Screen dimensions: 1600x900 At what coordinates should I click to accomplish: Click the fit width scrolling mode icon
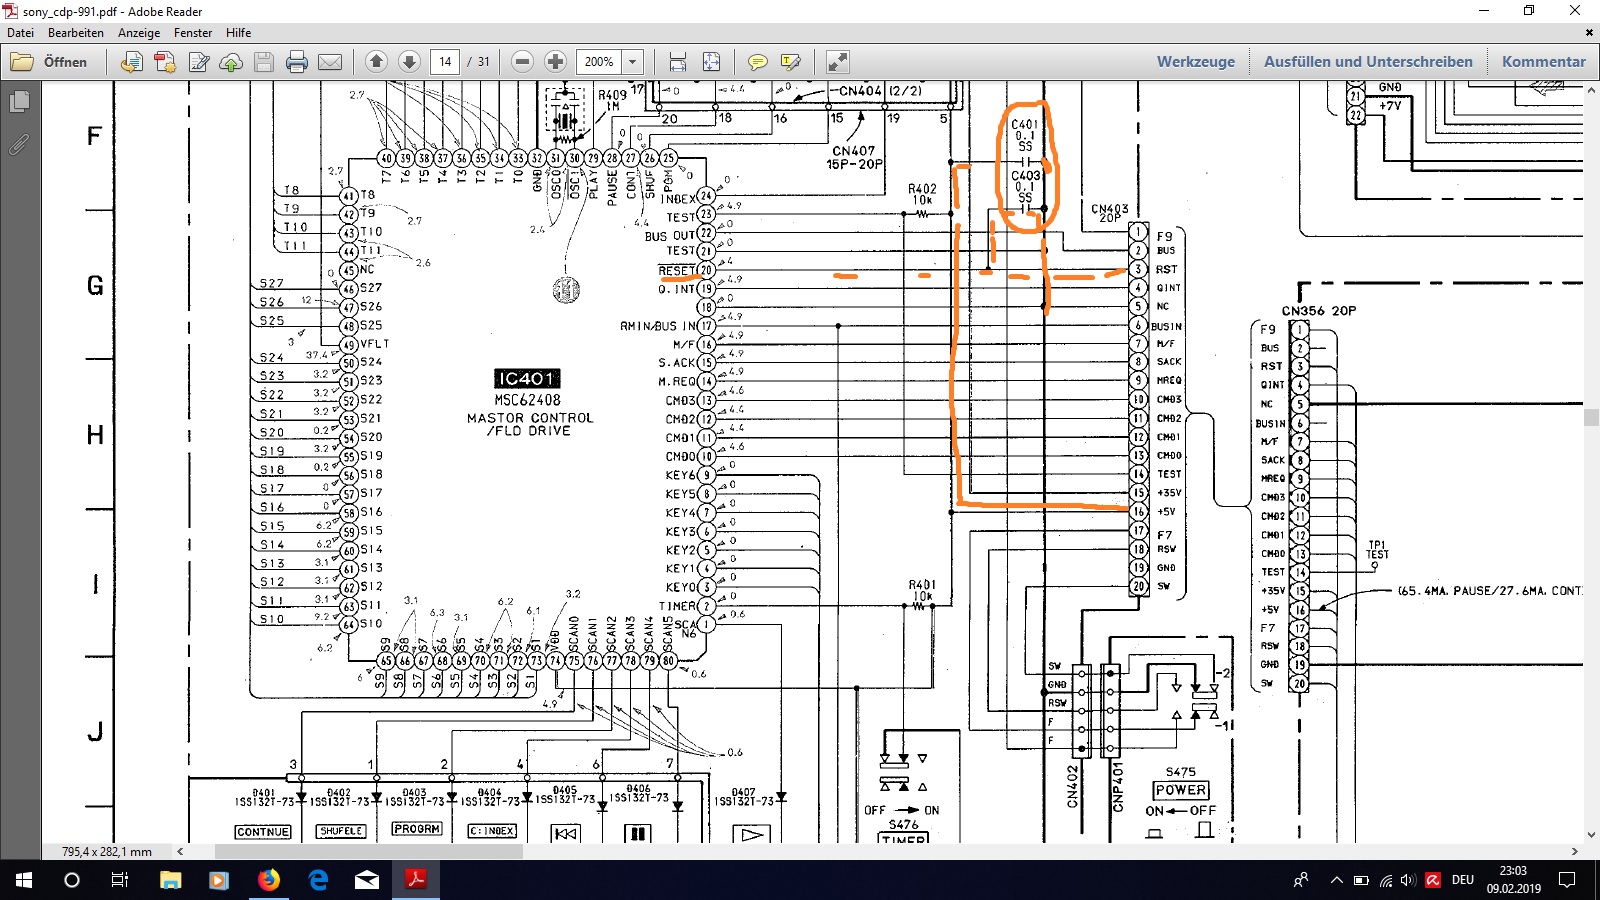678,62
